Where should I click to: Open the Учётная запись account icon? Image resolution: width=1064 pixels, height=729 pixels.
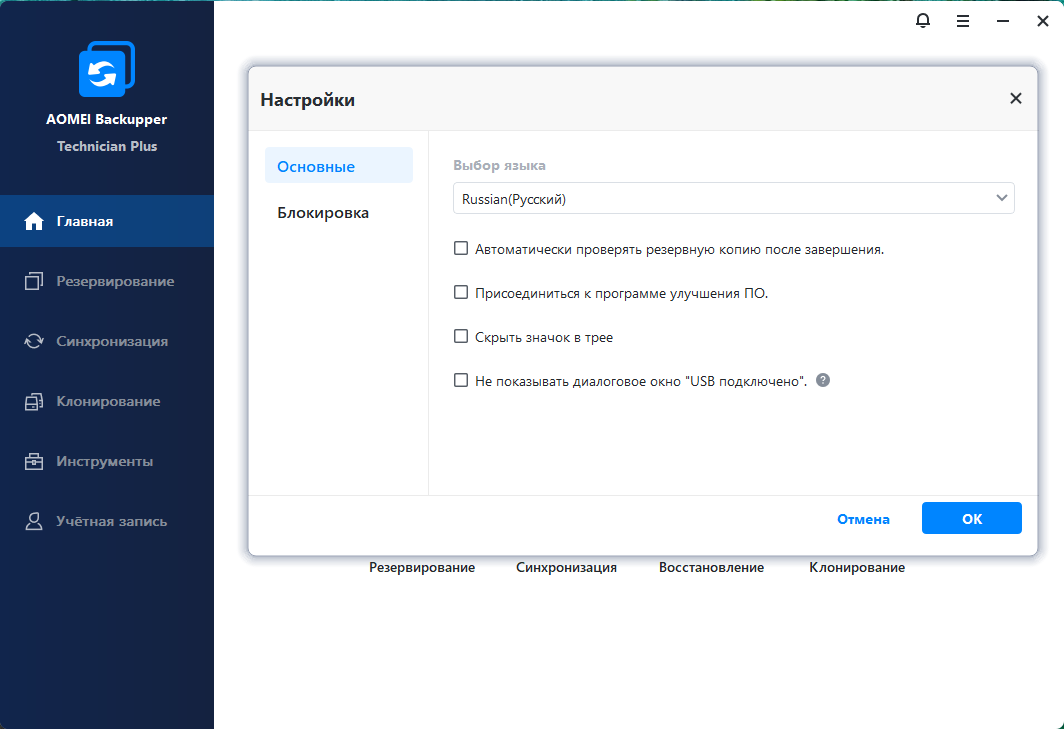pos(34,521)
